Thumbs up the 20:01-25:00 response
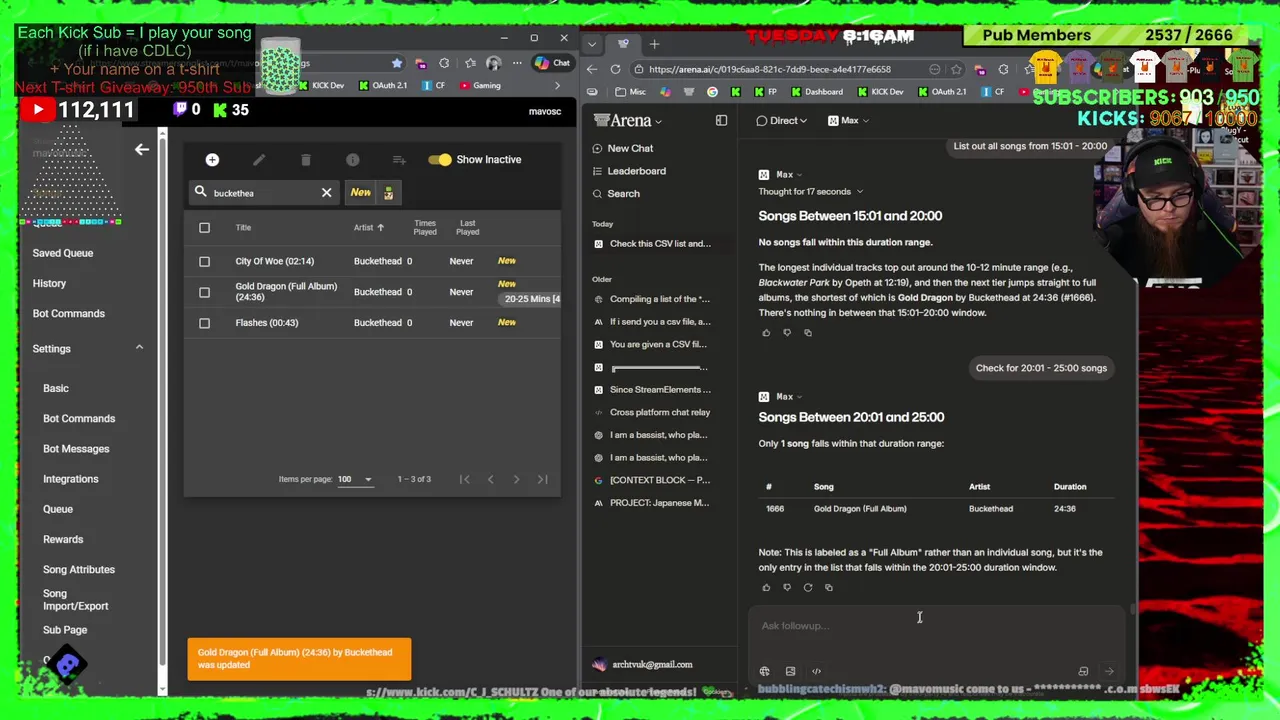1280x720 pixels. tap(766, 587)
